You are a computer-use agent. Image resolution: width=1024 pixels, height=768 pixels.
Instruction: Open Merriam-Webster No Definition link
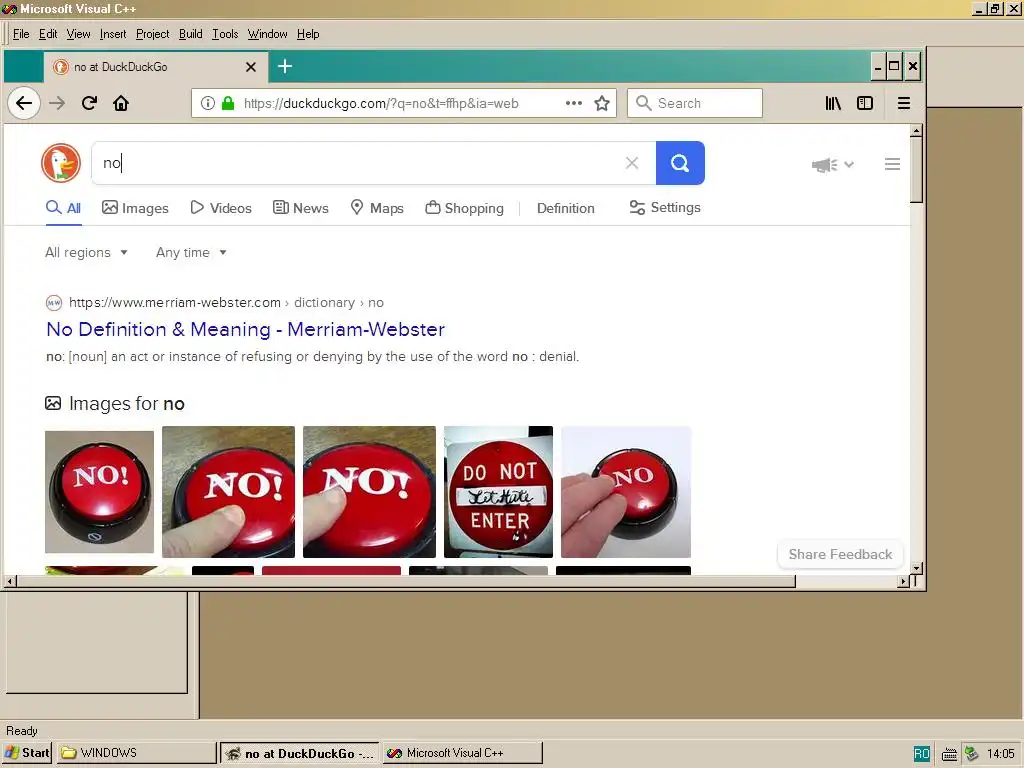pyautogui.click(x=246, y=330)
